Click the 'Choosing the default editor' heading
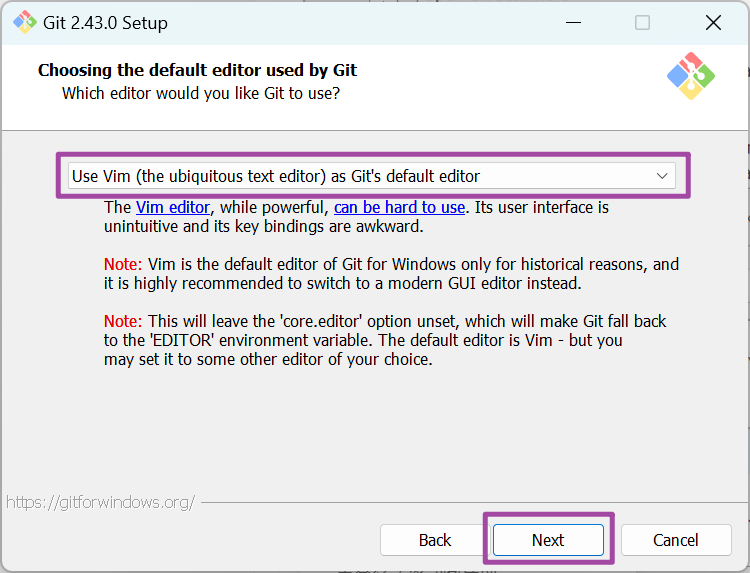 pyautogui.click(x=197, y=70)
